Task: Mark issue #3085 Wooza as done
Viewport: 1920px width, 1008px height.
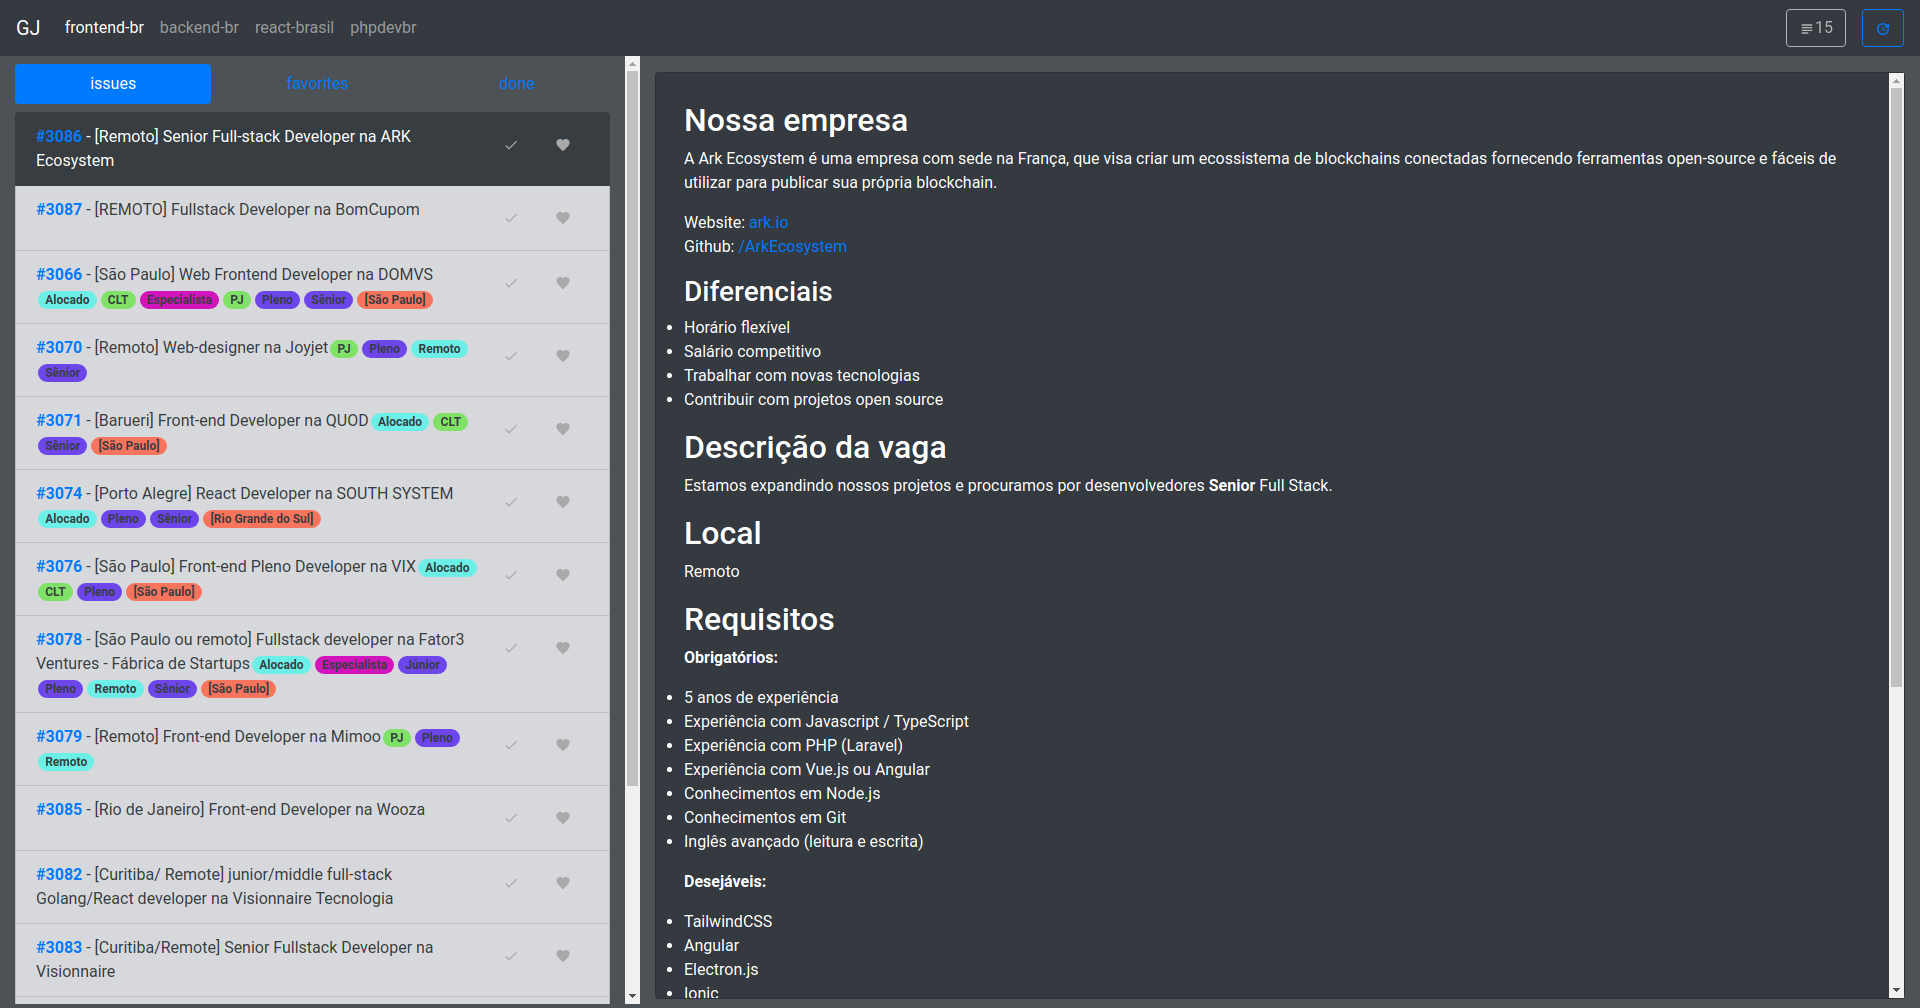Action: [x=511, y=818]
